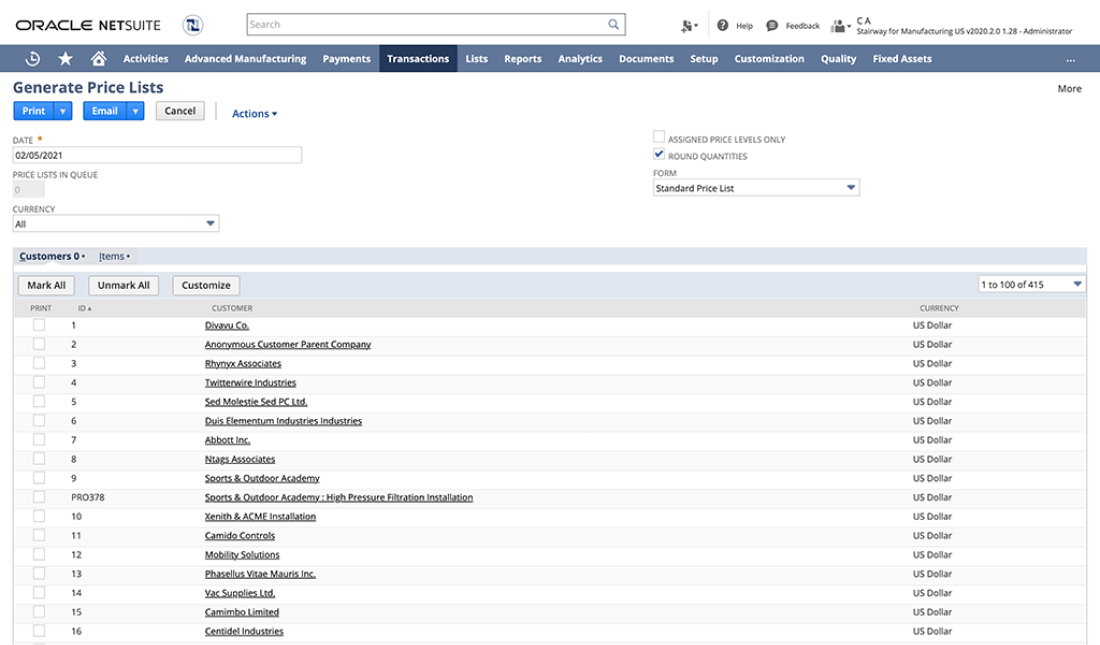1100x645 pixels.
Task: Click the Customer column header
Action: (x=232, y=308)
